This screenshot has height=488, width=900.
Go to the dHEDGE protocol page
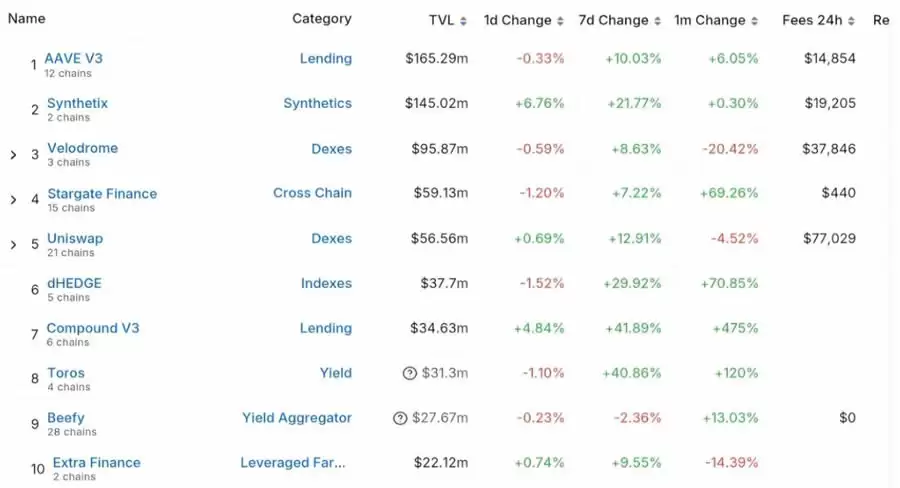74,283
